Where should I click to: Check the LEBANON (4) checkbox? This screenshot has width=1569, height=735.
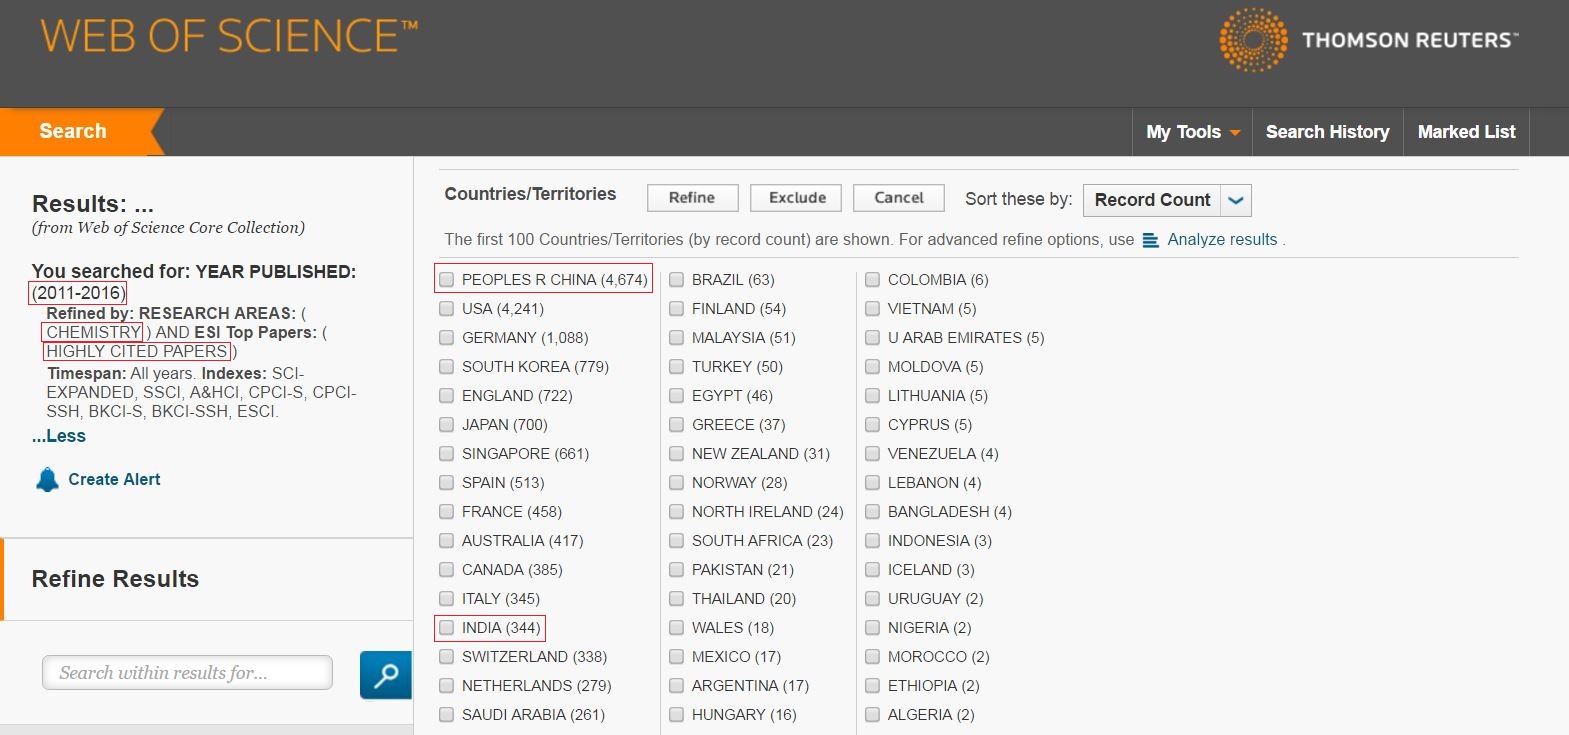point(873,483)
